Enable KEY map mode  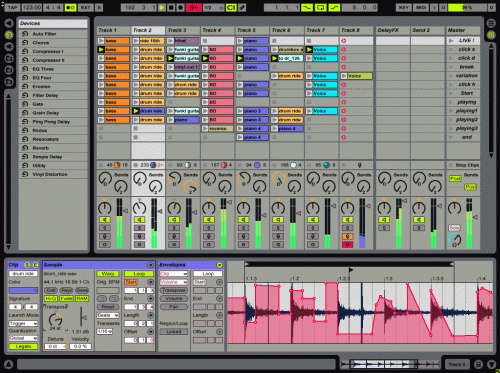coord(404,7)
